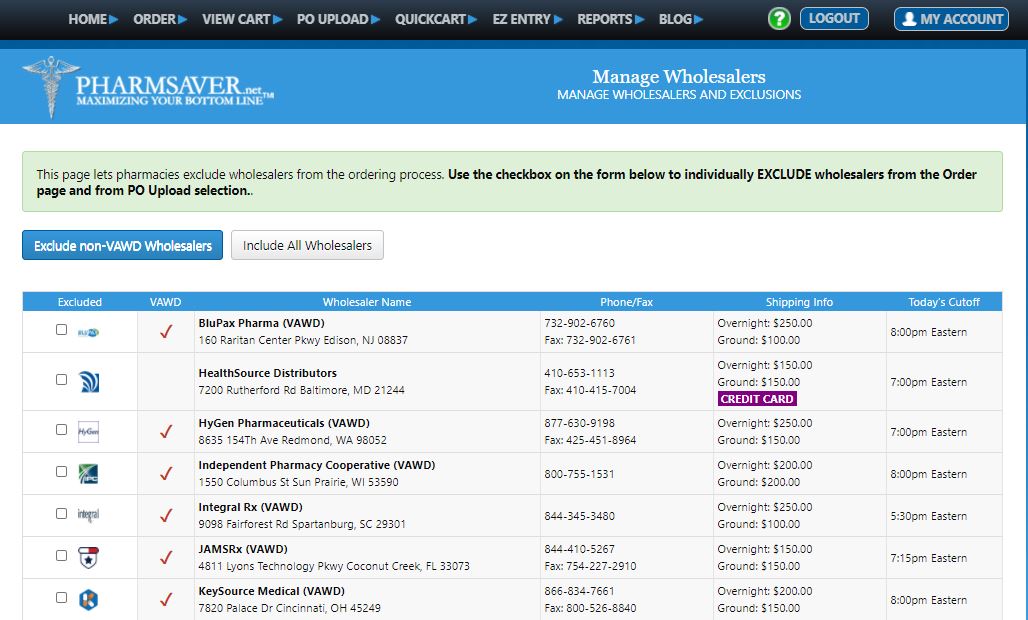Click the VAWD checkmark for HyGen Pharmaceuticals
Image resolution: width=1028 pixels, height=620 pixels.
click(166, 431)
